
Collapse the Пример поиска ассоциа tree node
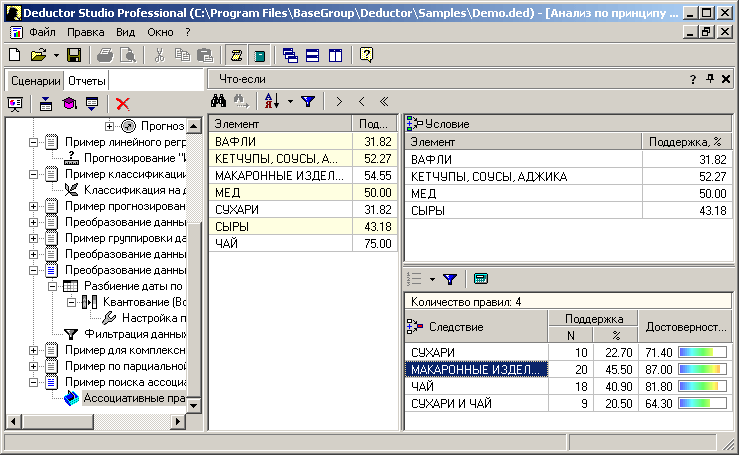coord(34,382)
